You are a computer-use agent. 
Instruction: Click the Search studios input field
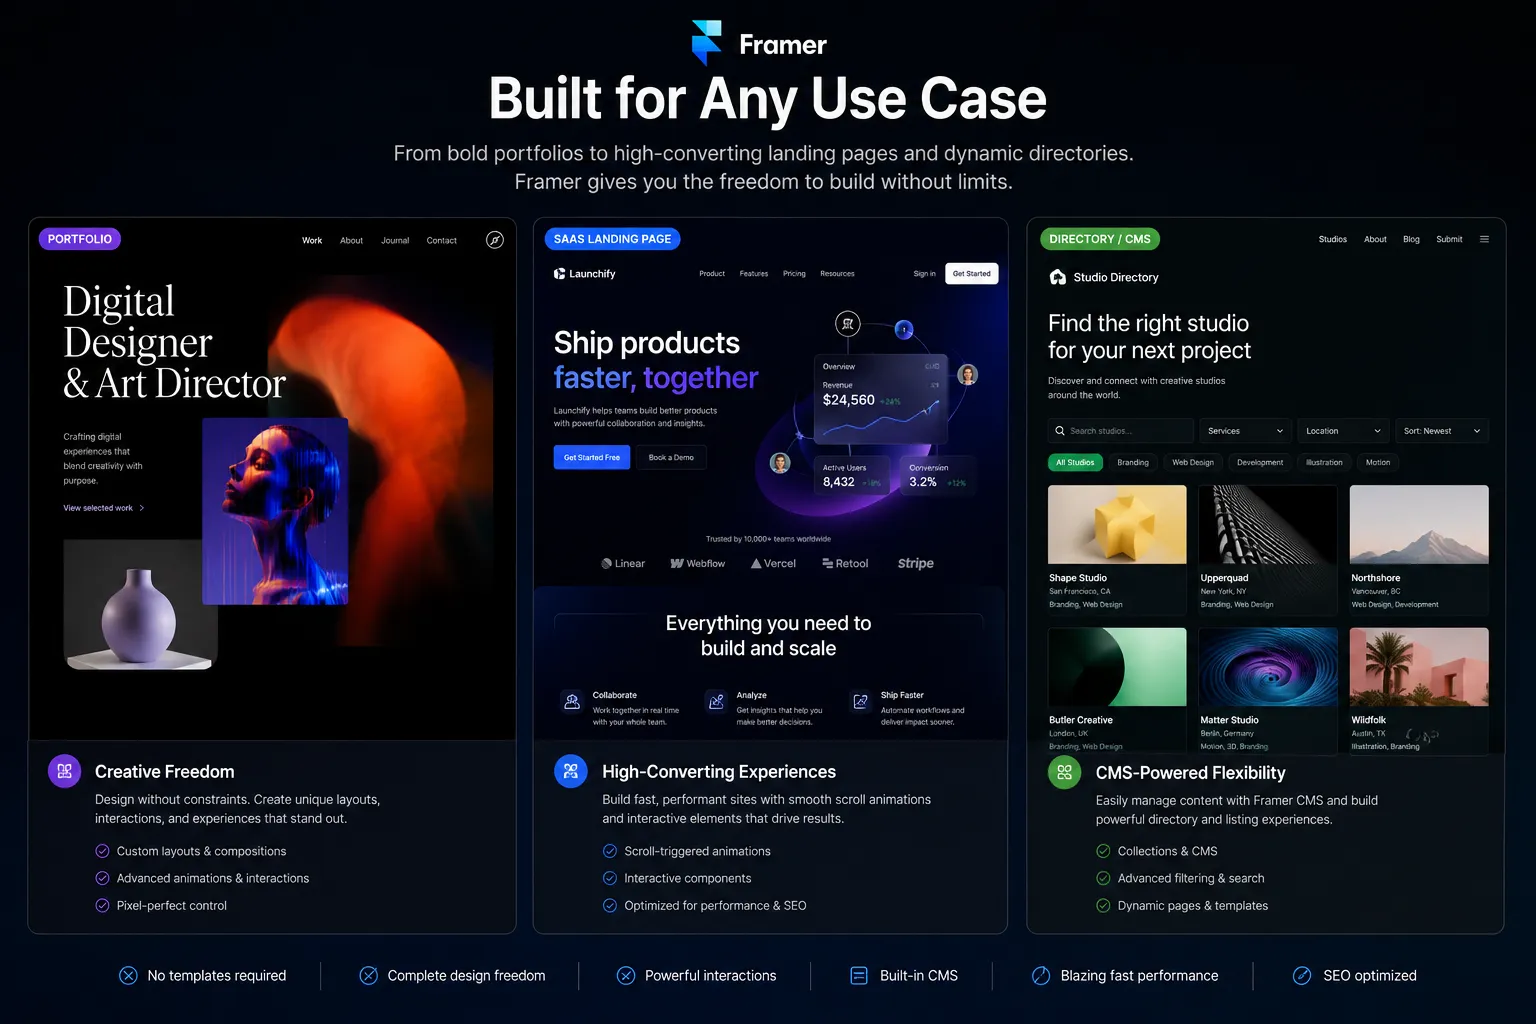(1121, 431)
